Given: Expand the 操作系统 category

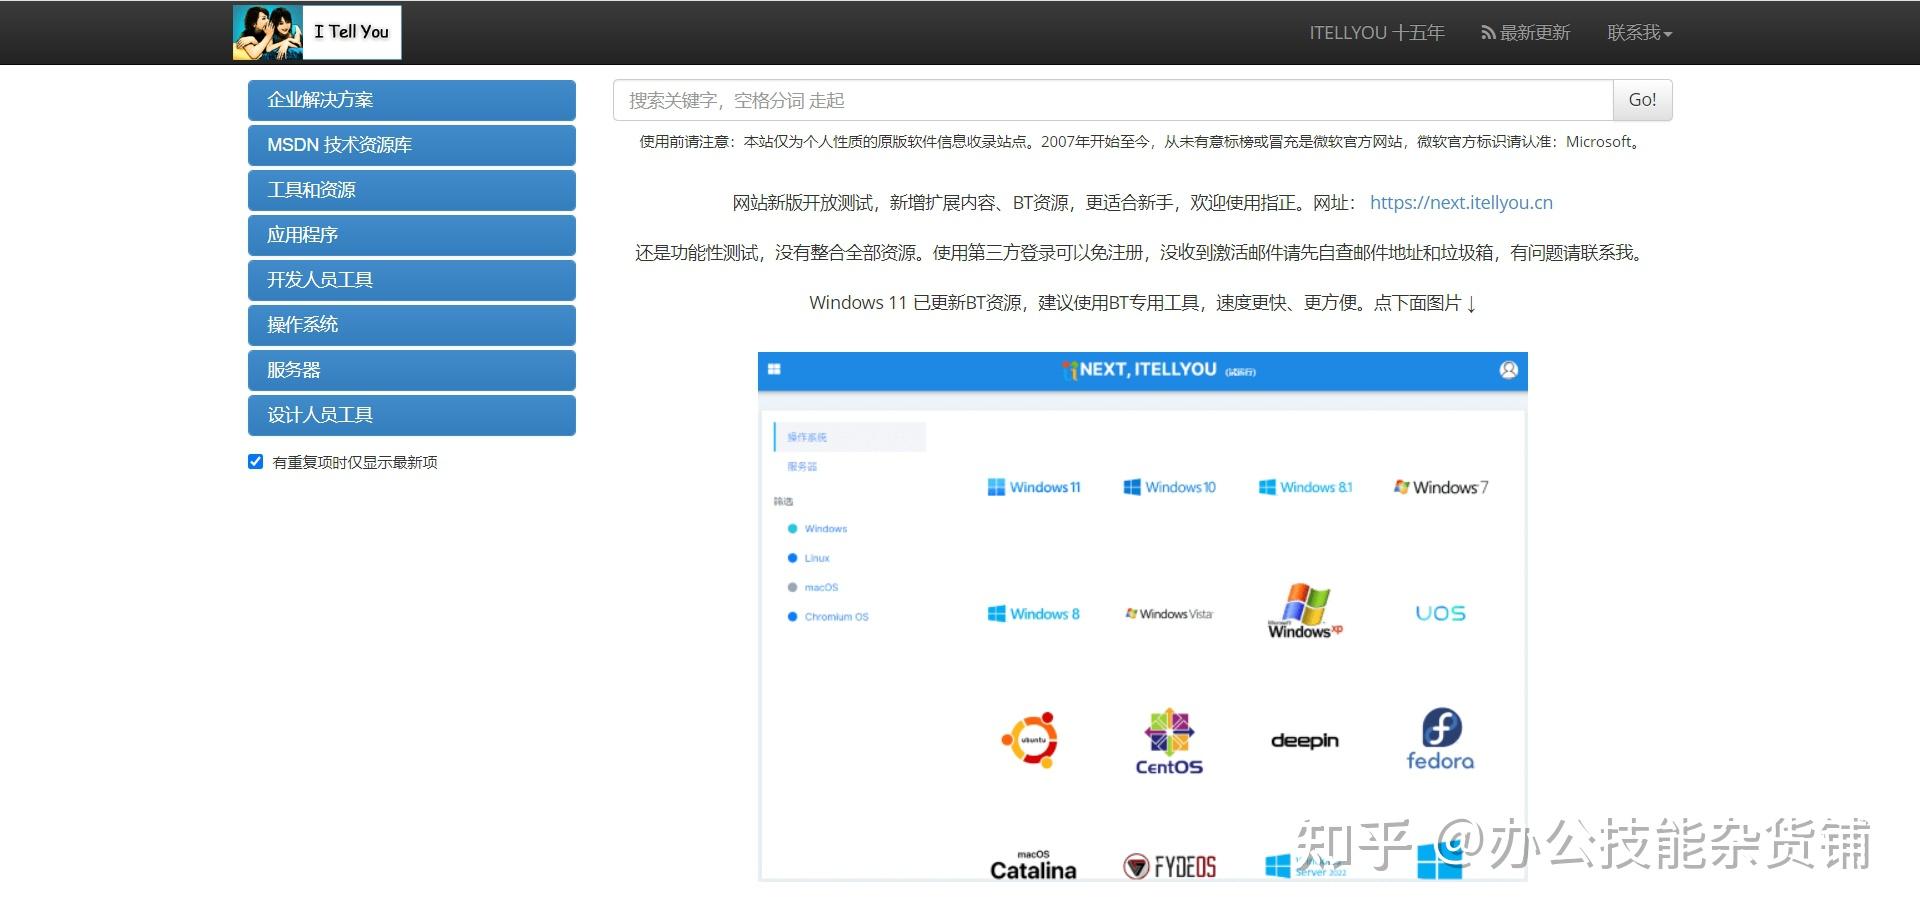Looking at the screenshot, I should [x=411, y=325].
